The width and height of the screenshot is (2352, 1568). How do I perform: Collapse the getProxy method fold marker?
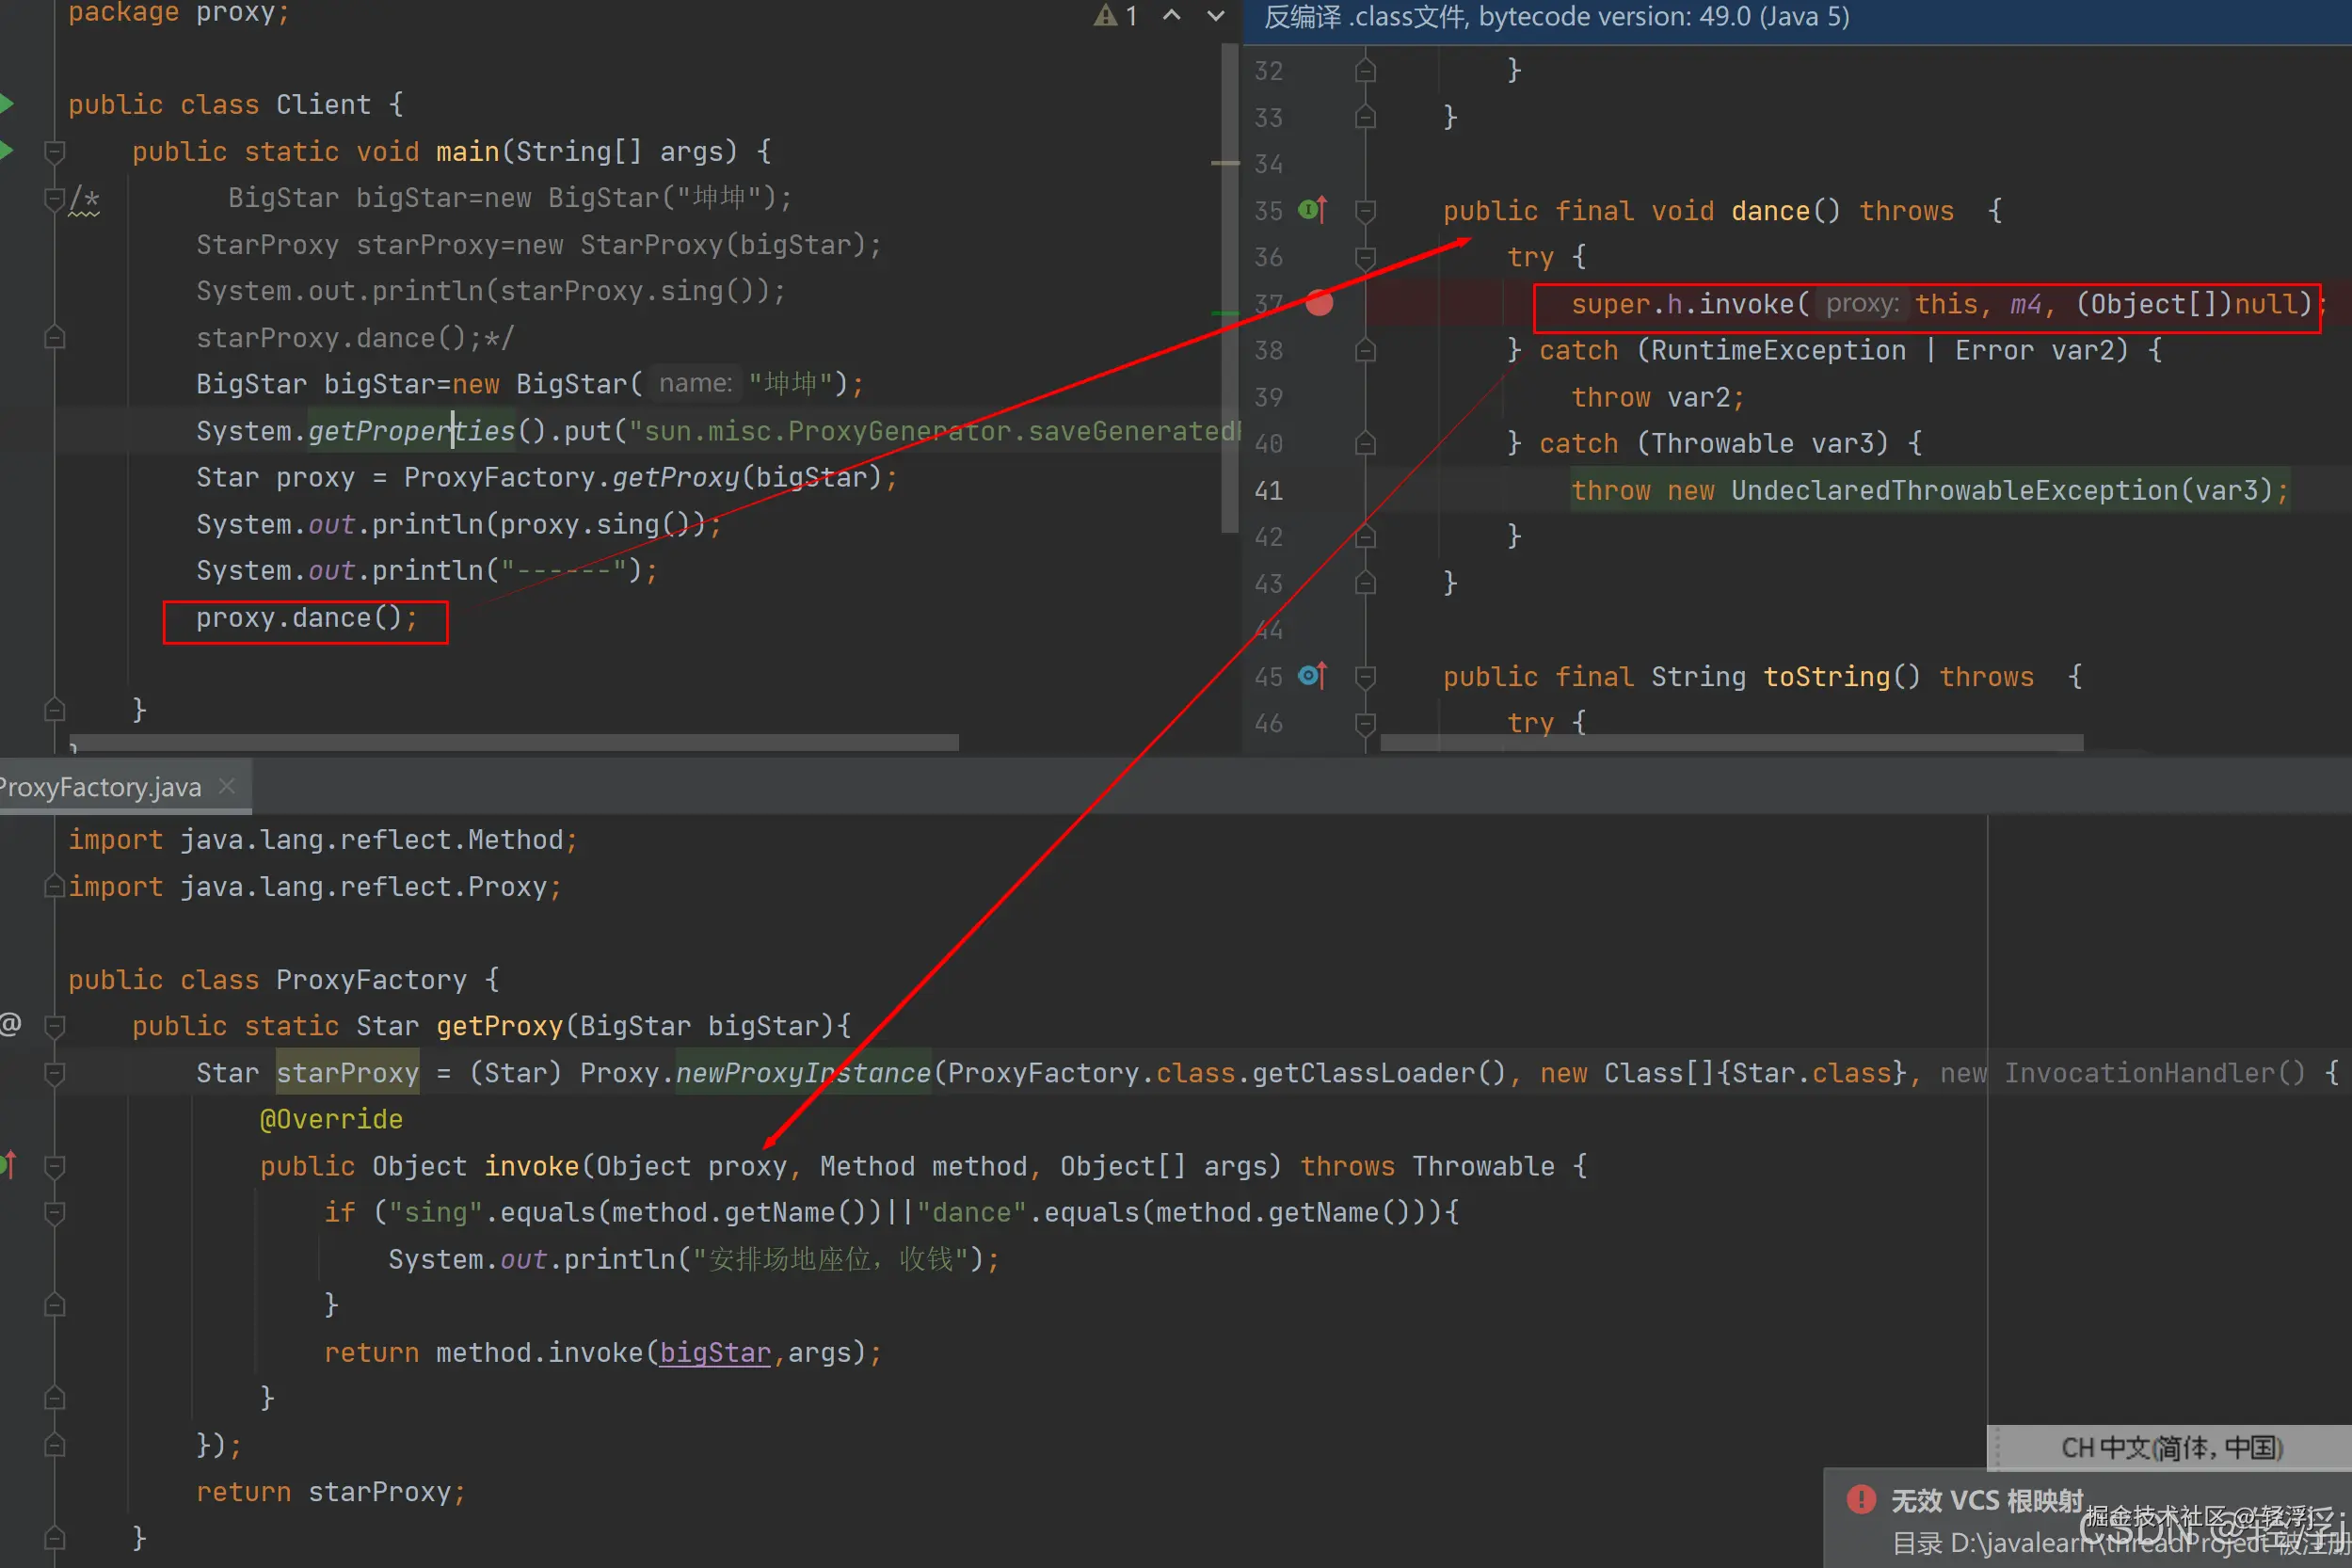(55, 1026)
